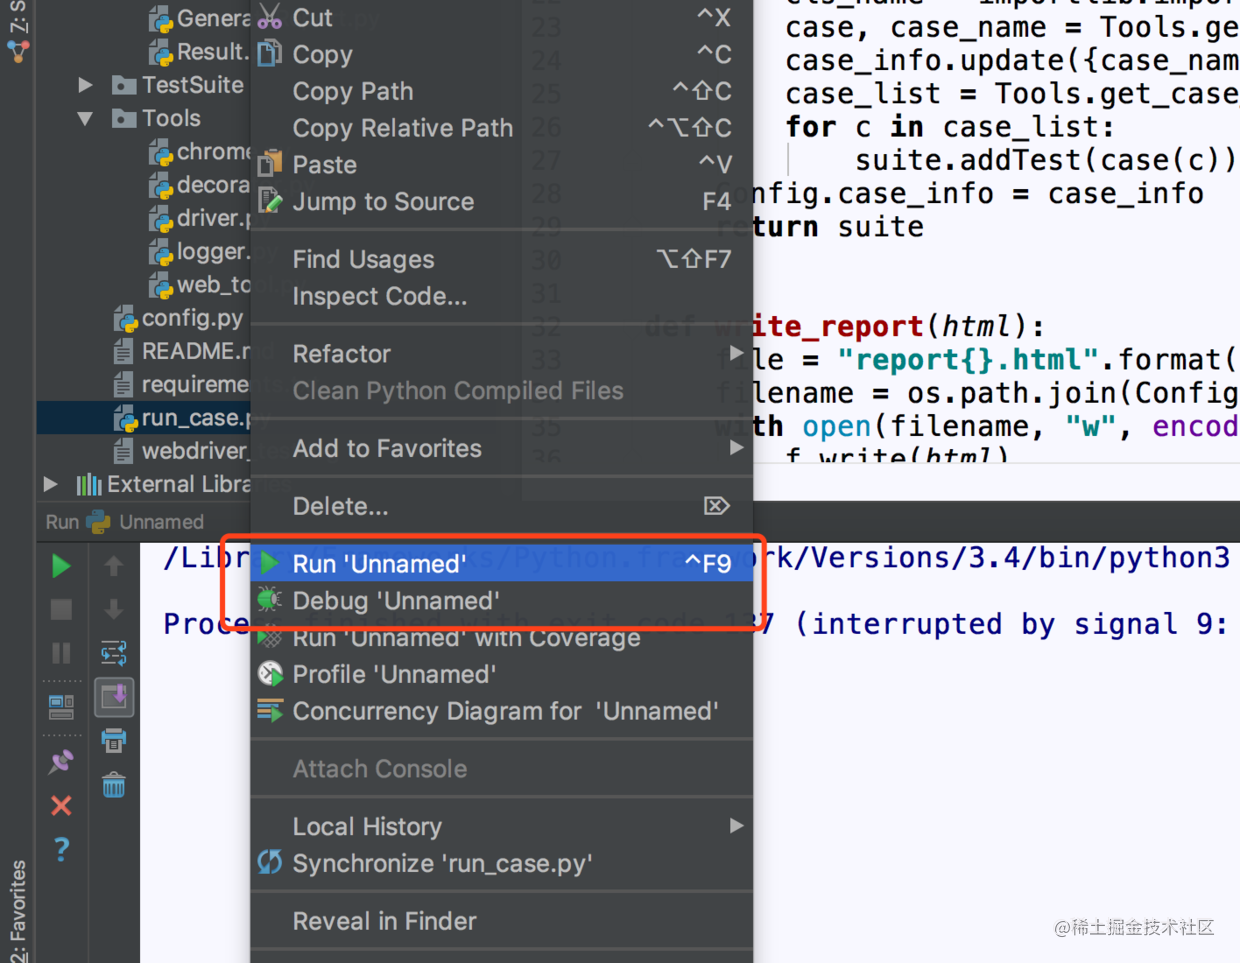
Task: Choose Reveal in Finder
Action: (501, 921)
